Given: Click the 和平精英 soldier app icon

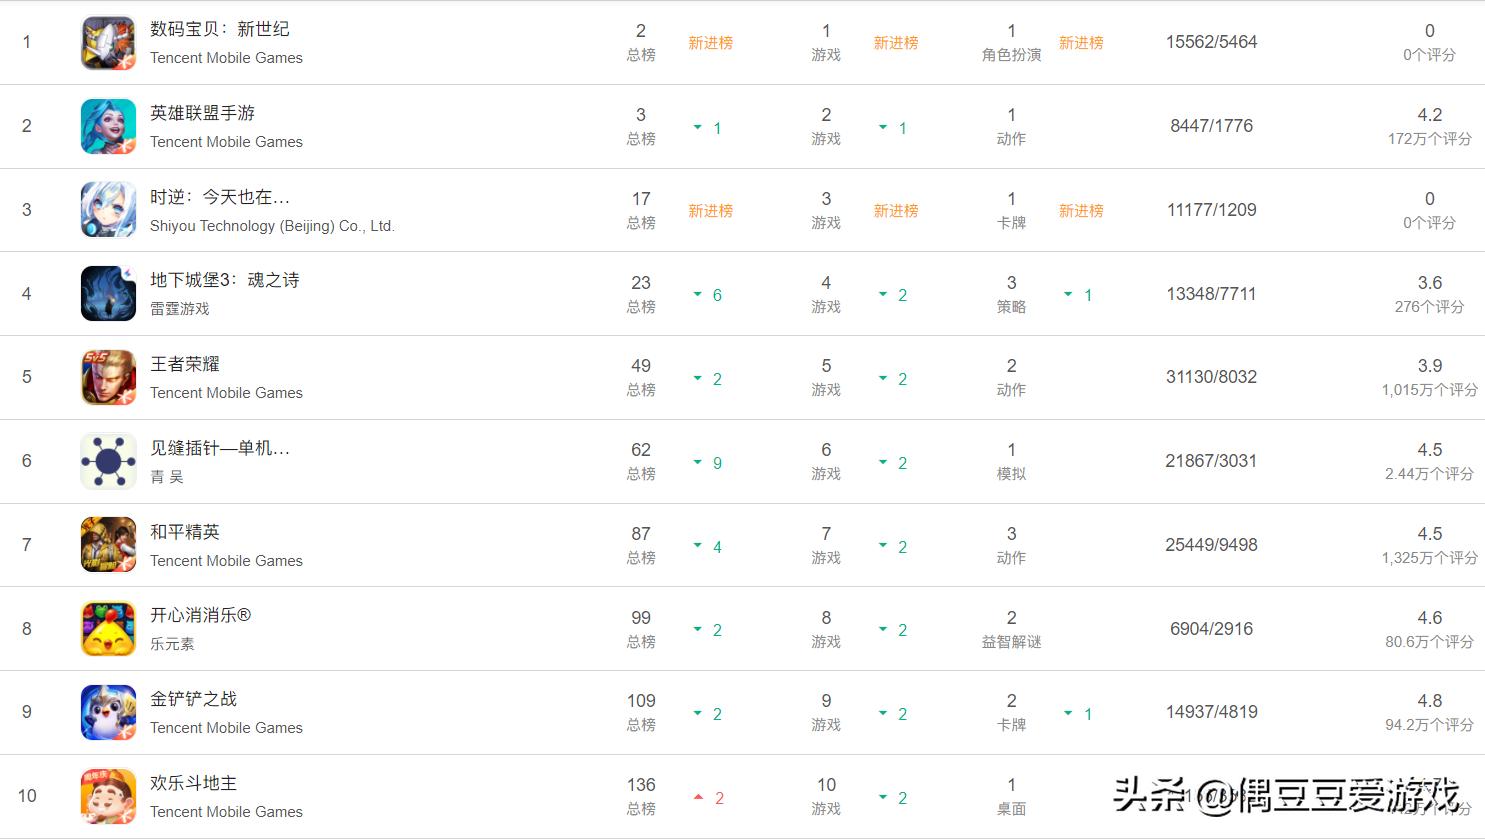Looking at the screenshot, I should point(108,545).
